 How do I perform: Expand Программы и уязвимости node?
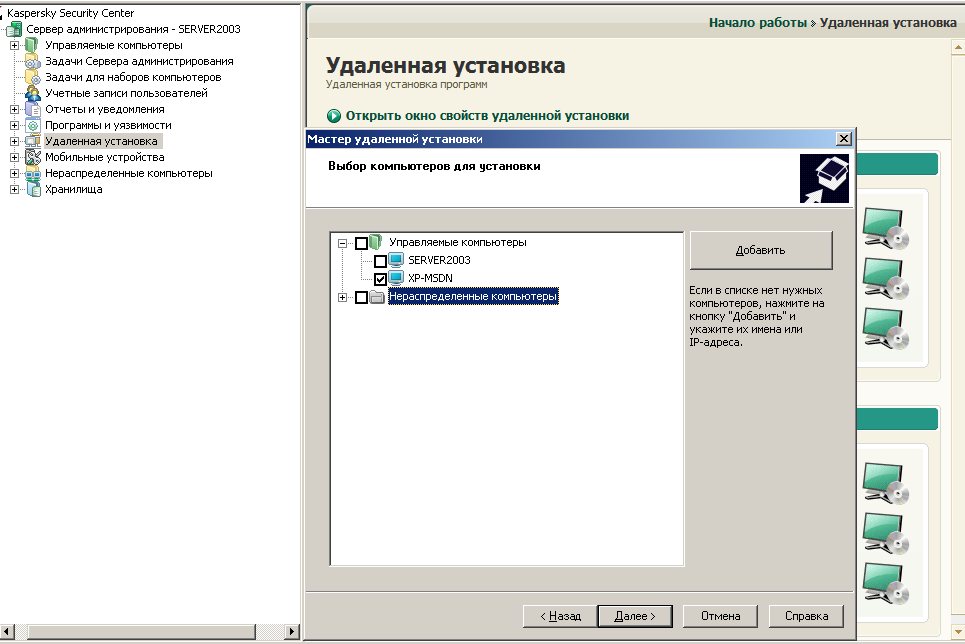[x=14, y=125]
